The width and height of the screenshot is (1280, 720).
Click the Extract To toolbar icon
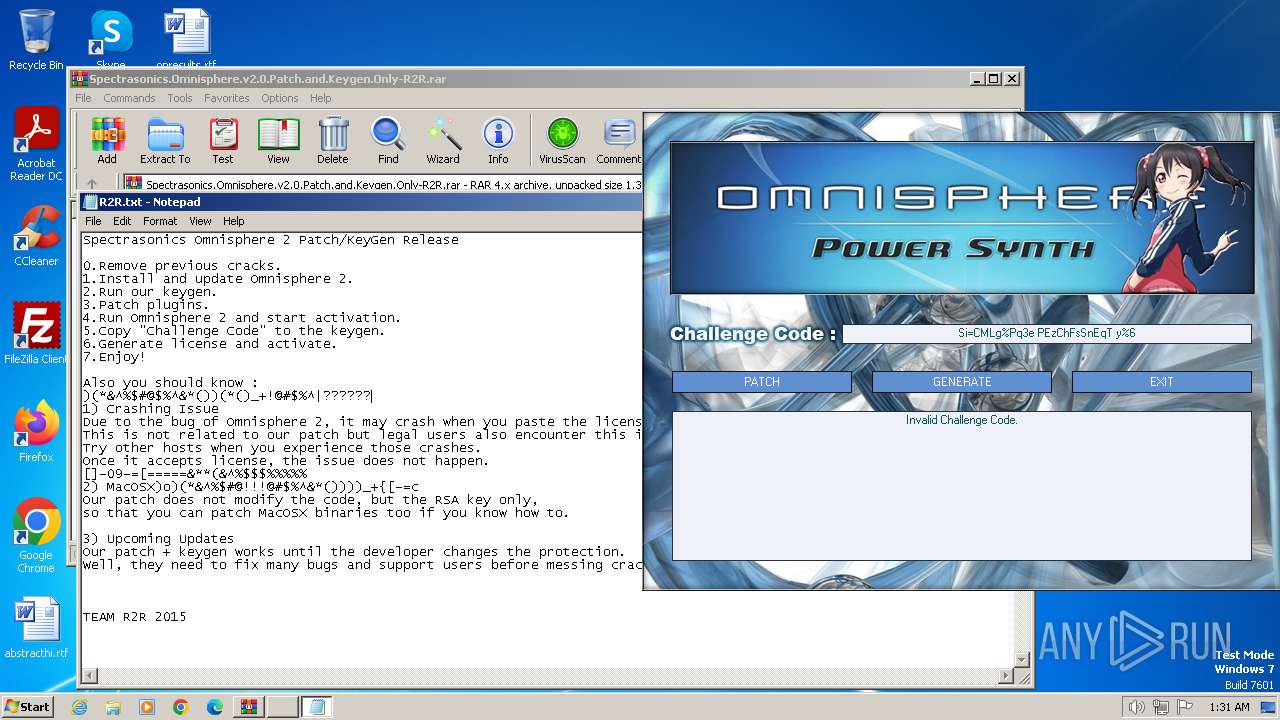[165, 140]
